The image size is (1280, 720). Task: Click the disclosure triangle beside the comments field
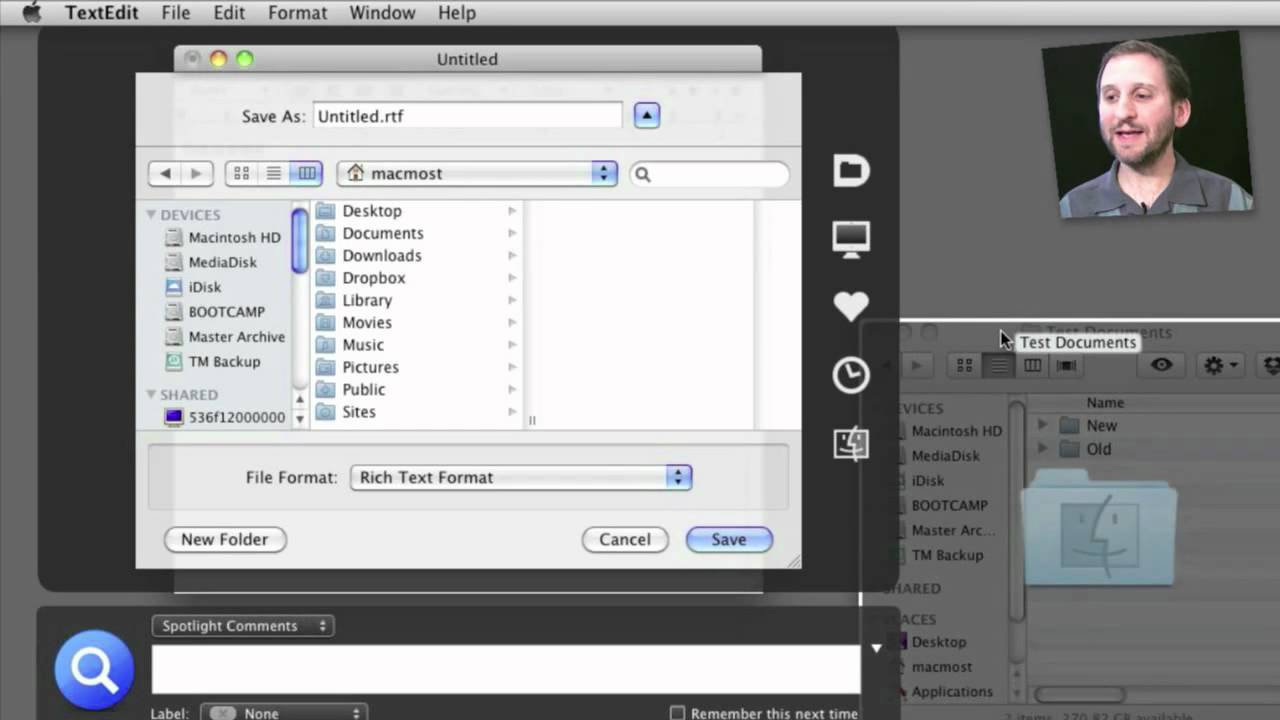pyautogui.click(x=876, y=648)
